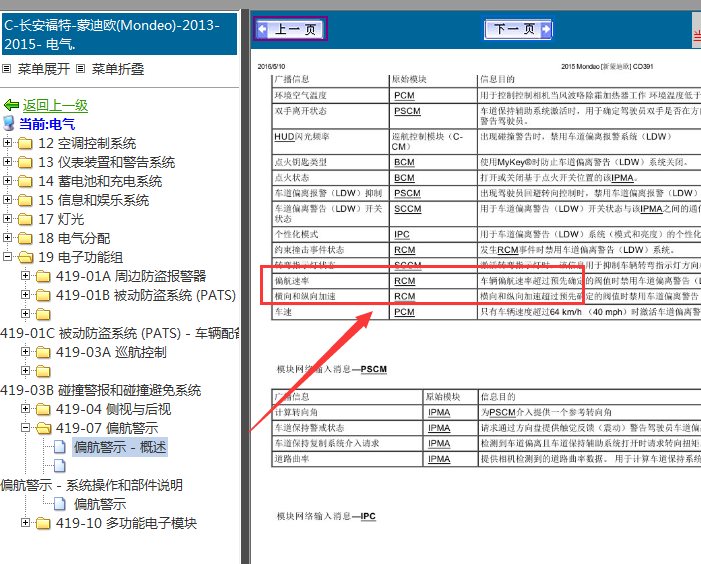The image size is (701, 564).
Task: Click folder icon of 13 仪表装置和警告系统
Action: pos(25,162)
